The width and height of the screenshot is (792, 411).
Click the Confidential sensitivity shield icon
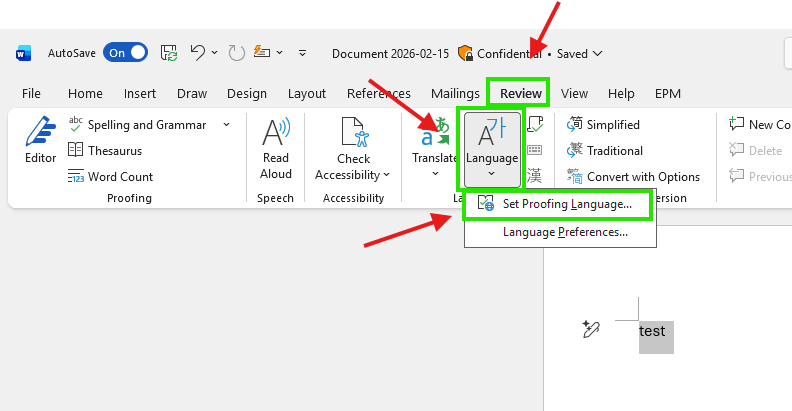[x=465, y=53]
